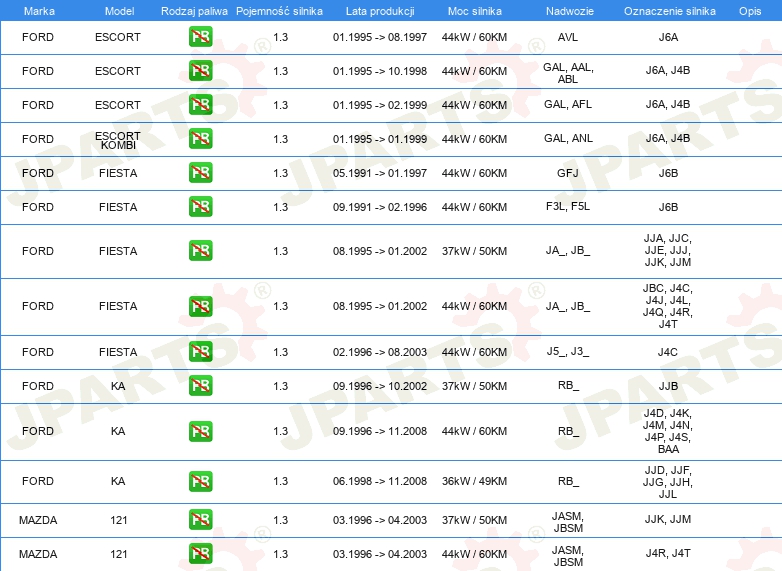Select the body code AVL

(568, 37)
